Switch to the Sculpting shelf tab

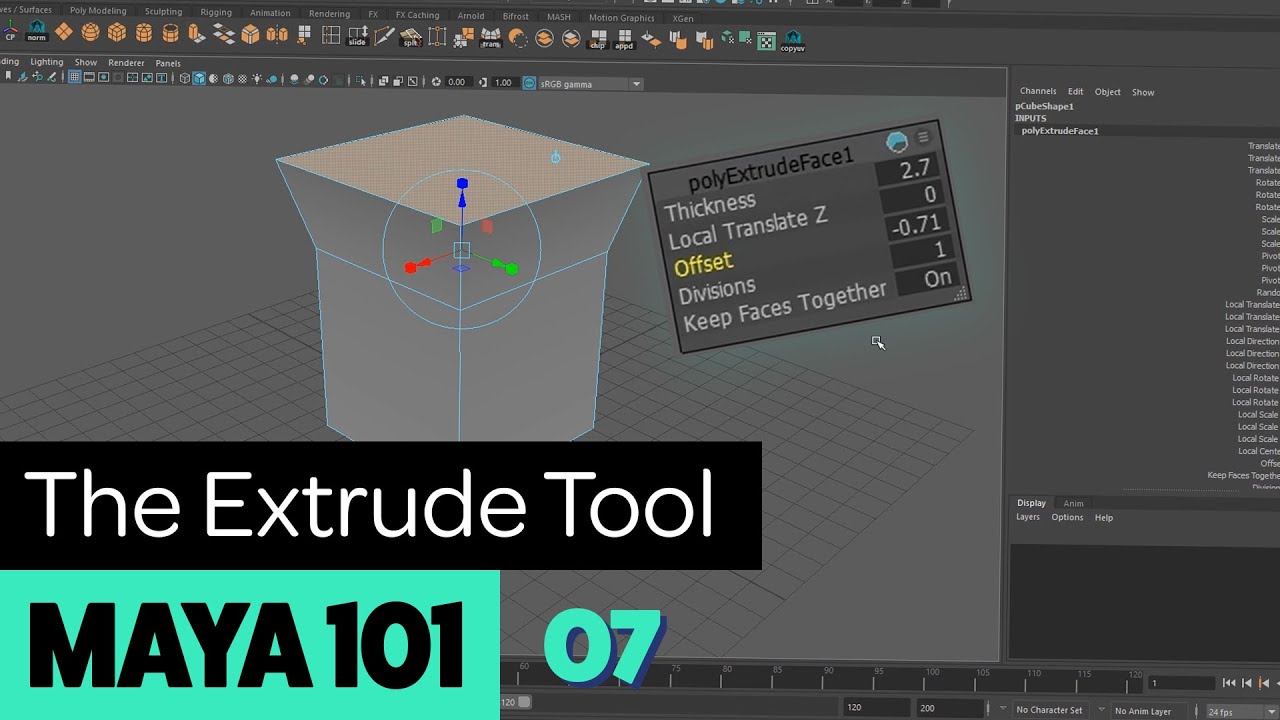pyautogui.click(x=164, y=12)
